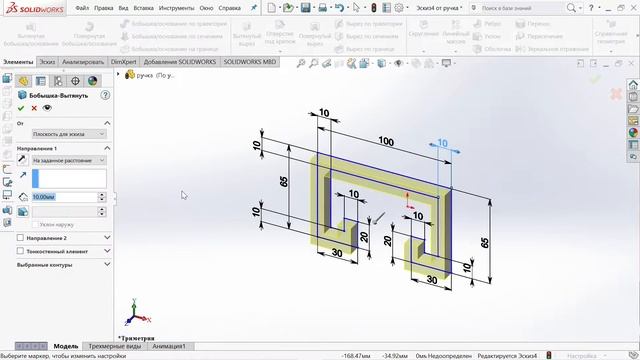This screenshot has height=360, width=640.
Task: Click the Select cursor tool icon
Action: coord(356,8)
